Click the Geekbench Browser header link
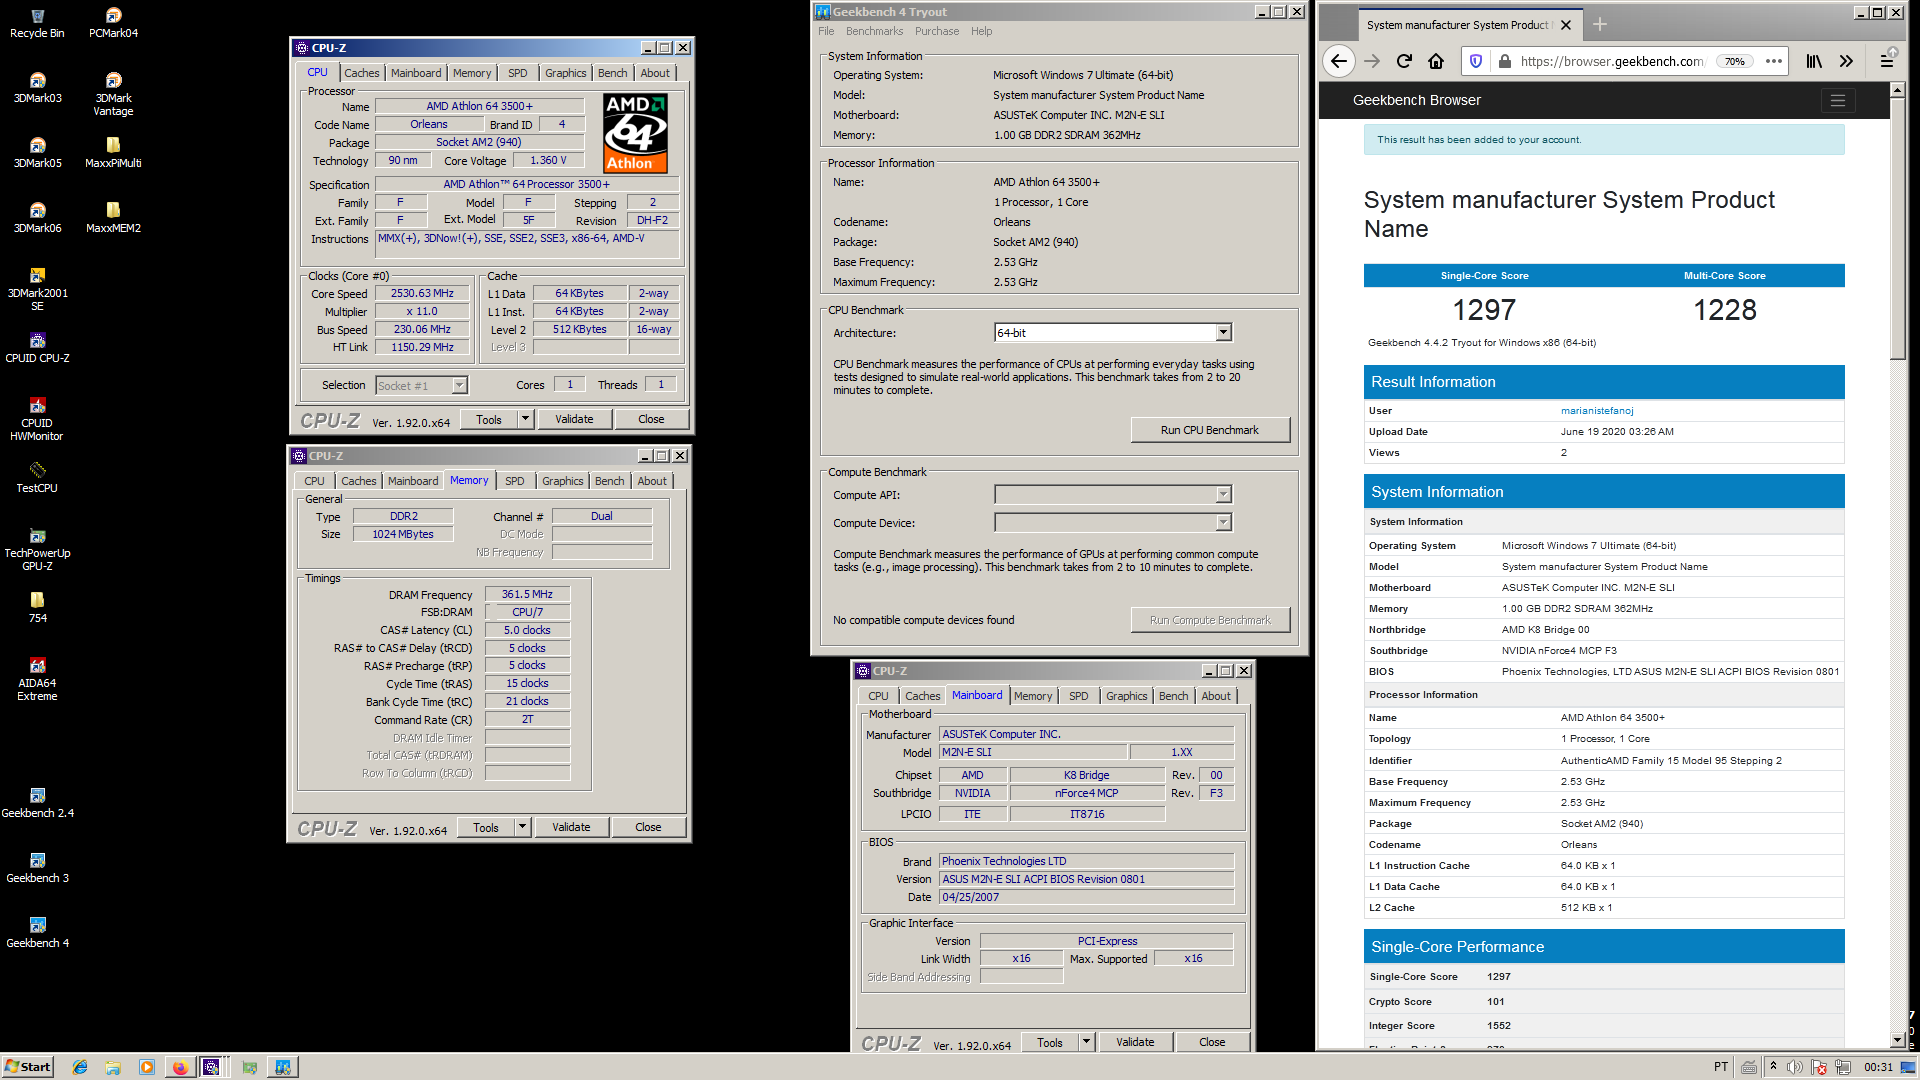 click(1417, 100)
